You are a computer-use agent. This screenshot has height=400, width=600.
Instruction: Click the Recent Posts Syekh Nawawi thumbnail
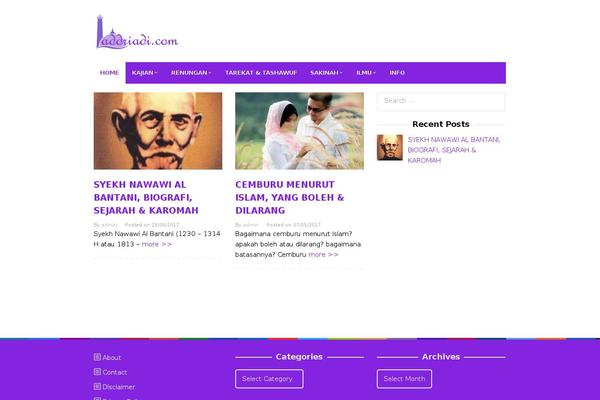click(x=390, y=147)
